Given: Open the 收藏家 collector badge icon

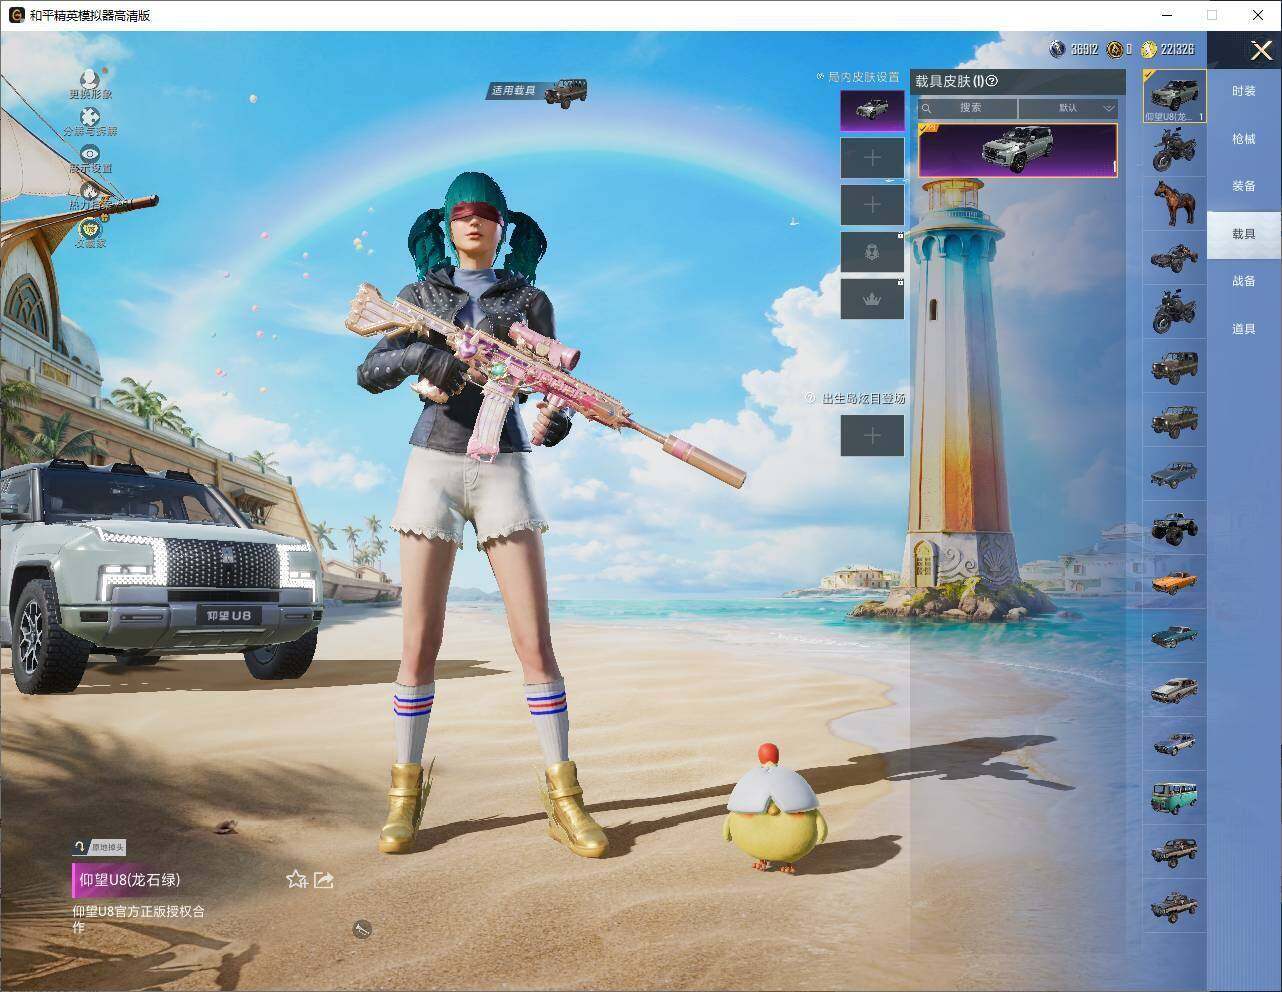Looking at the screenshot, I should coord(90,228).
